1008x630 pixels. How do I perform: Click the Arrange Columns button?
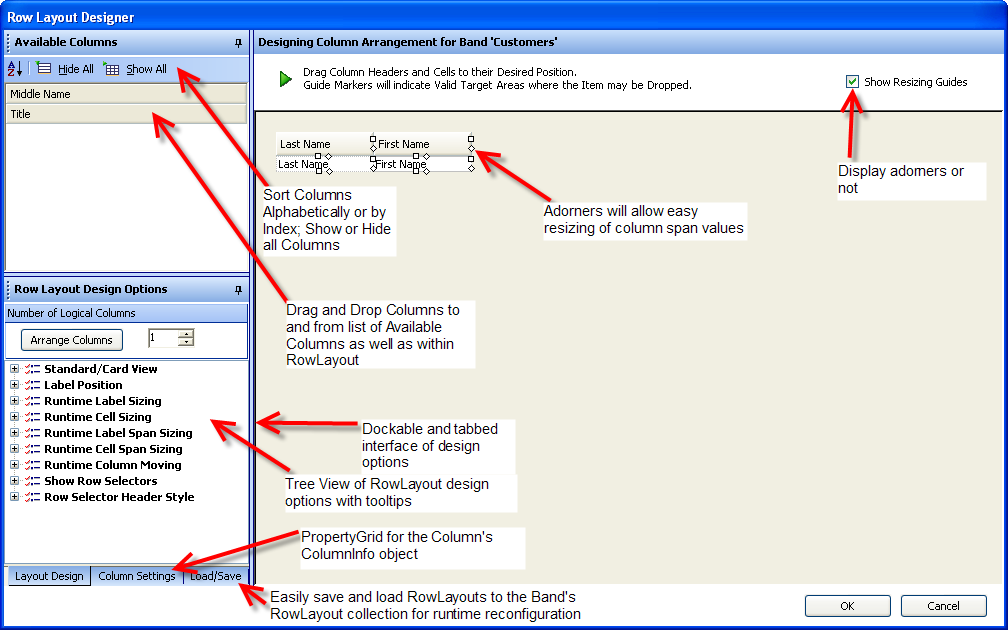point(71,340)
